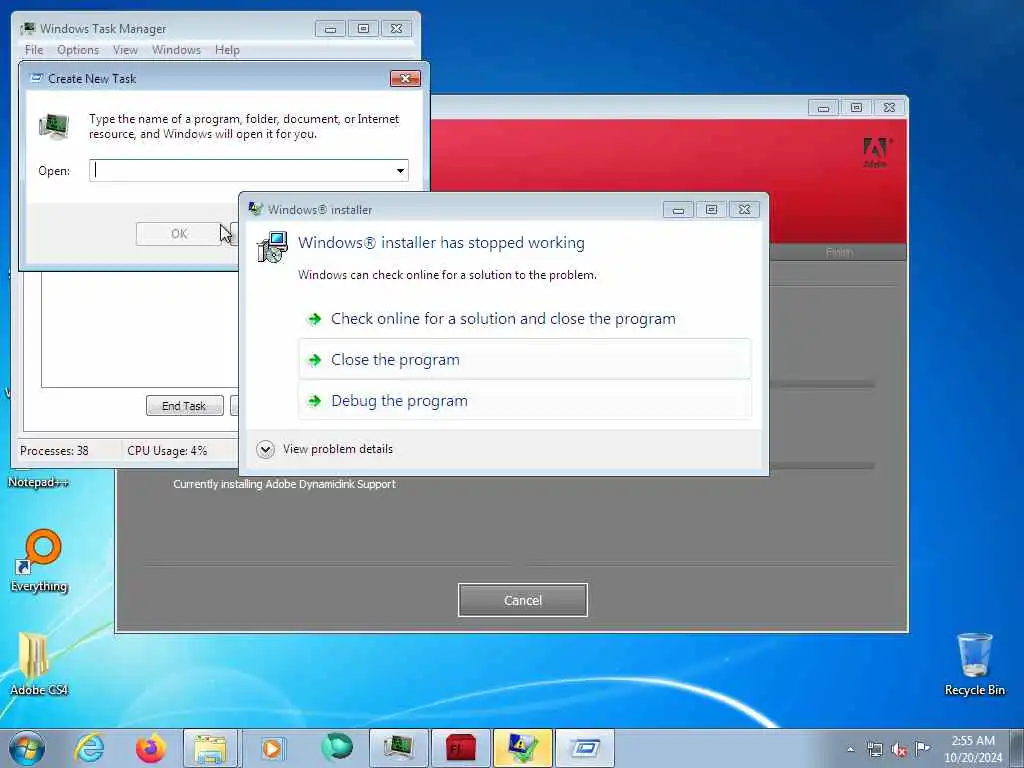
Task: Click the network tray icon
Action: tap(874, 749)
